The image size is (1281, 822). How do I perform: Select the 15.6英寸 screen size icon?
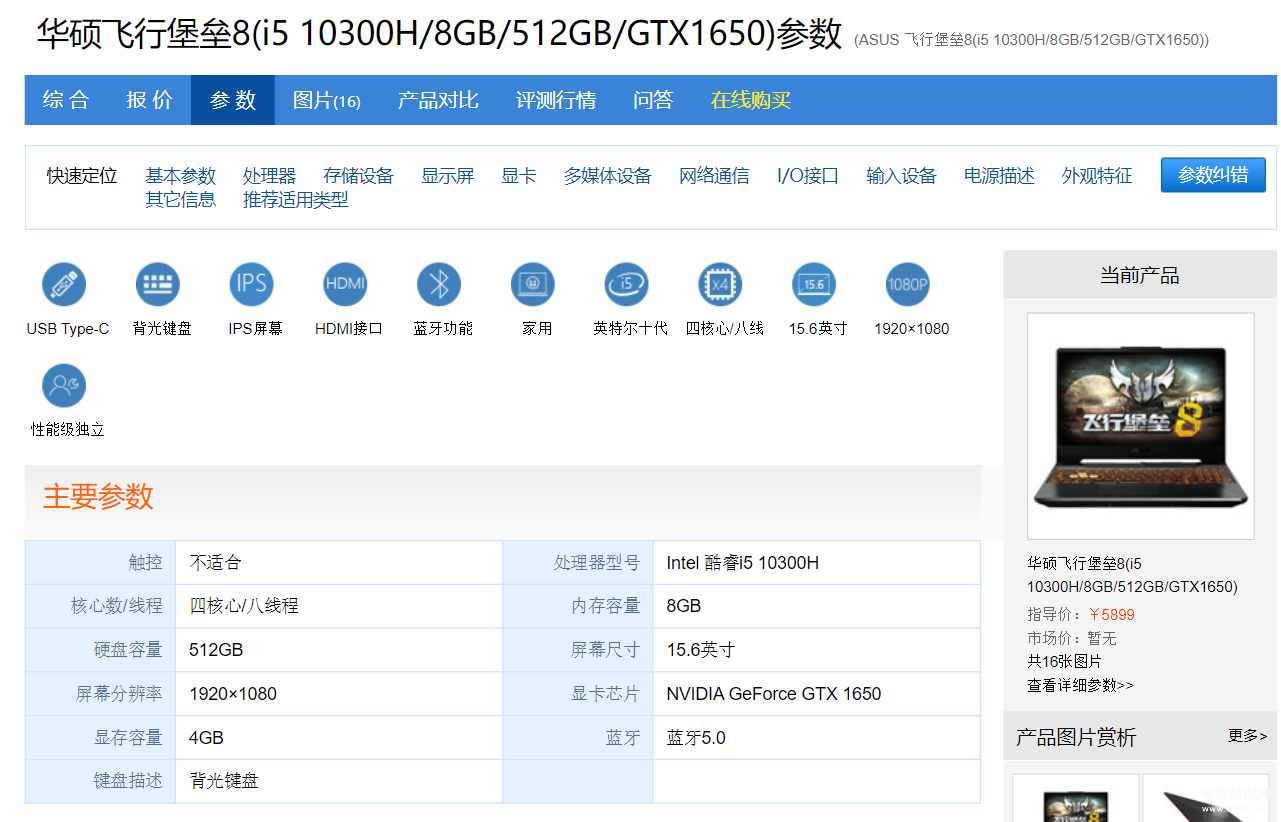[814, 285]
